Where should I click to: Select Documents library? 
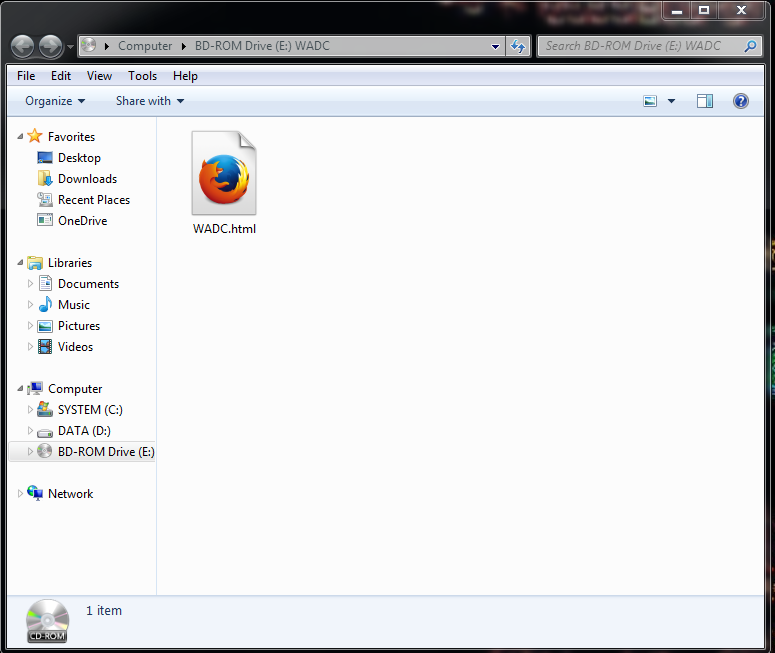point(88,284)
